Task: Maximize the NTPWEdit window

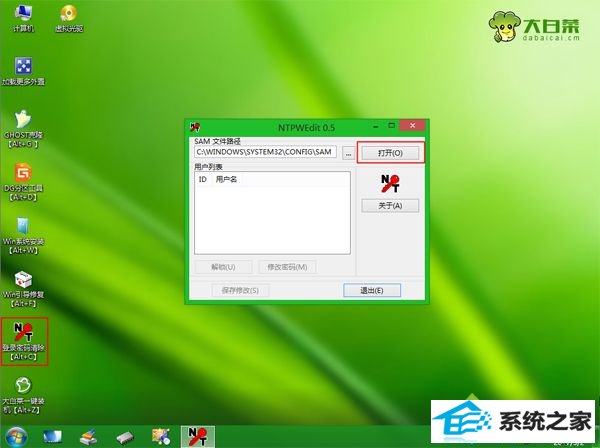Action: 391,125
